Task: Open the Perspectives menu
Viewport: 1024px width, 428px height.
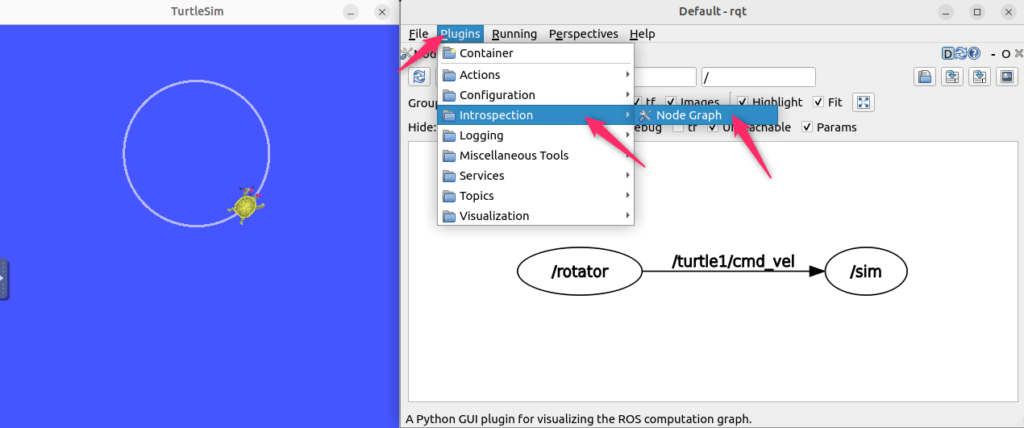Action: coord(583,34)
